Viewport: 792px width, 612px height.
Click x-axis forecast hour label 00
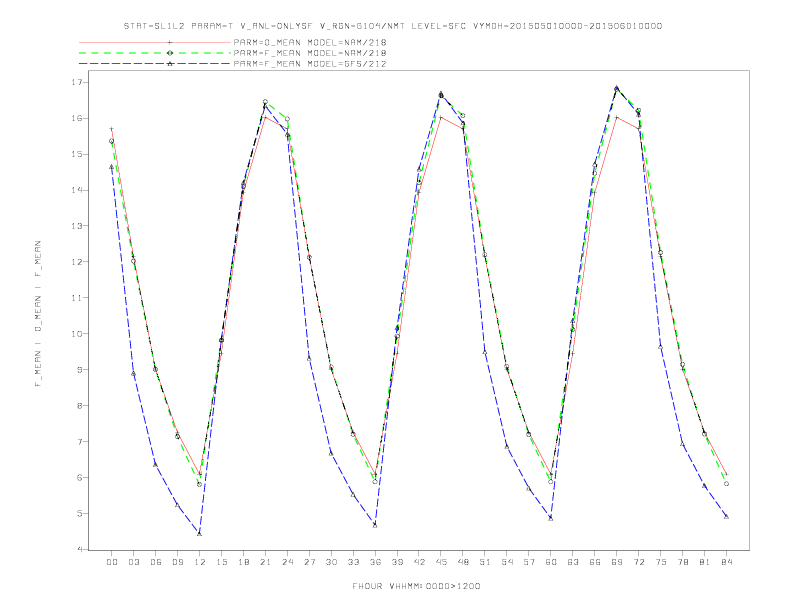[112, 562]
